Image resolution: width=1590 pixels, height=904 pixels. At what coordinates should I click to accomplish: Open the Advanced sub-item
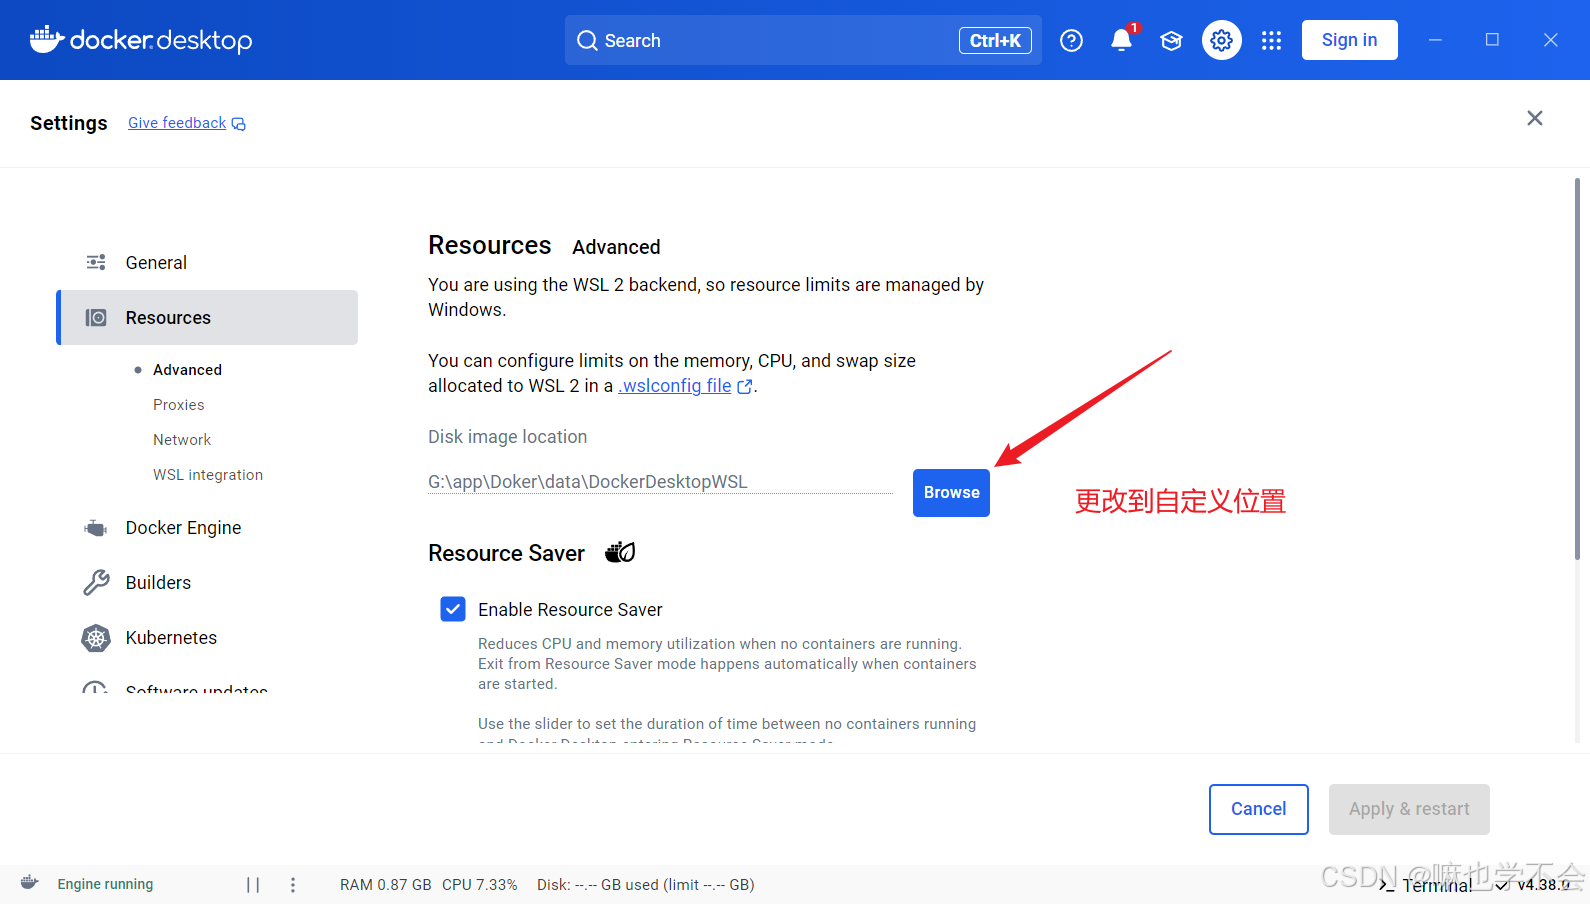point(187,370)
